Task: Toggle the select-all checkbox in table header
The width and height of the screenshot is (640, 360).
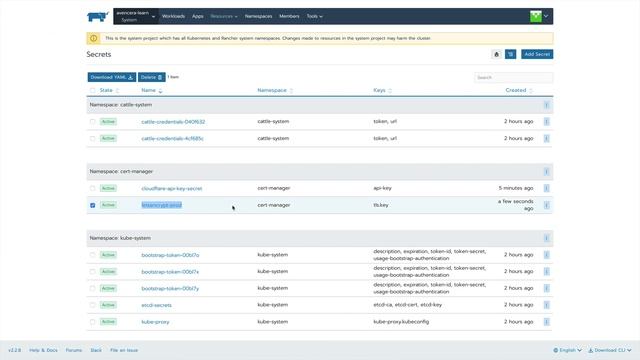Action: (93, 90)
